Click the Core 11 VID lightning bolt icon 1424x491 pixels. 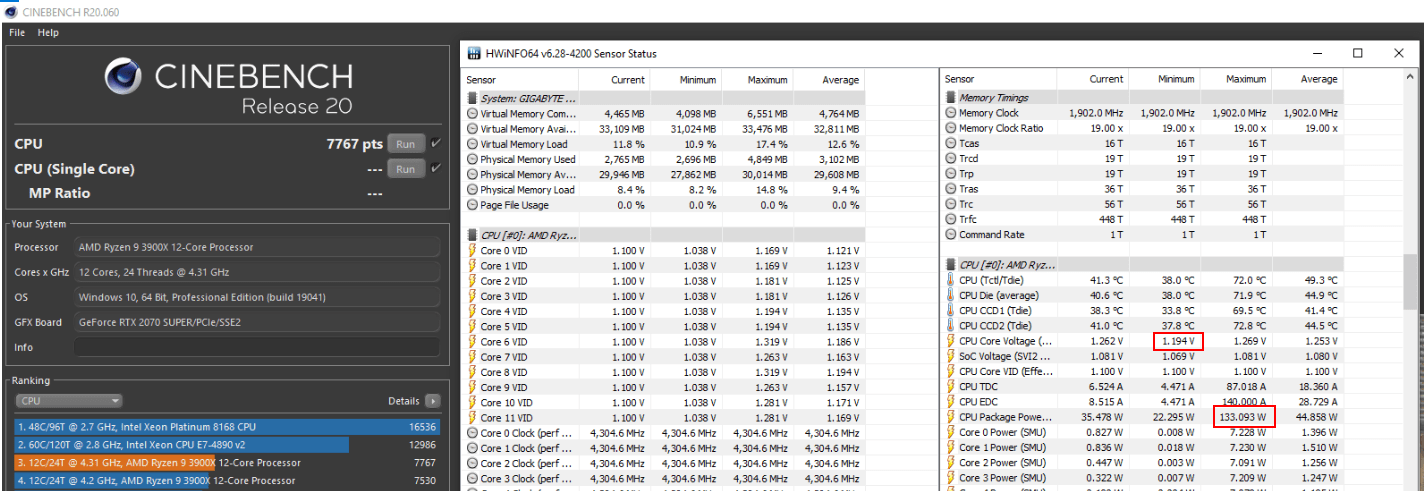pyautogui.click(x=473, y=418)
